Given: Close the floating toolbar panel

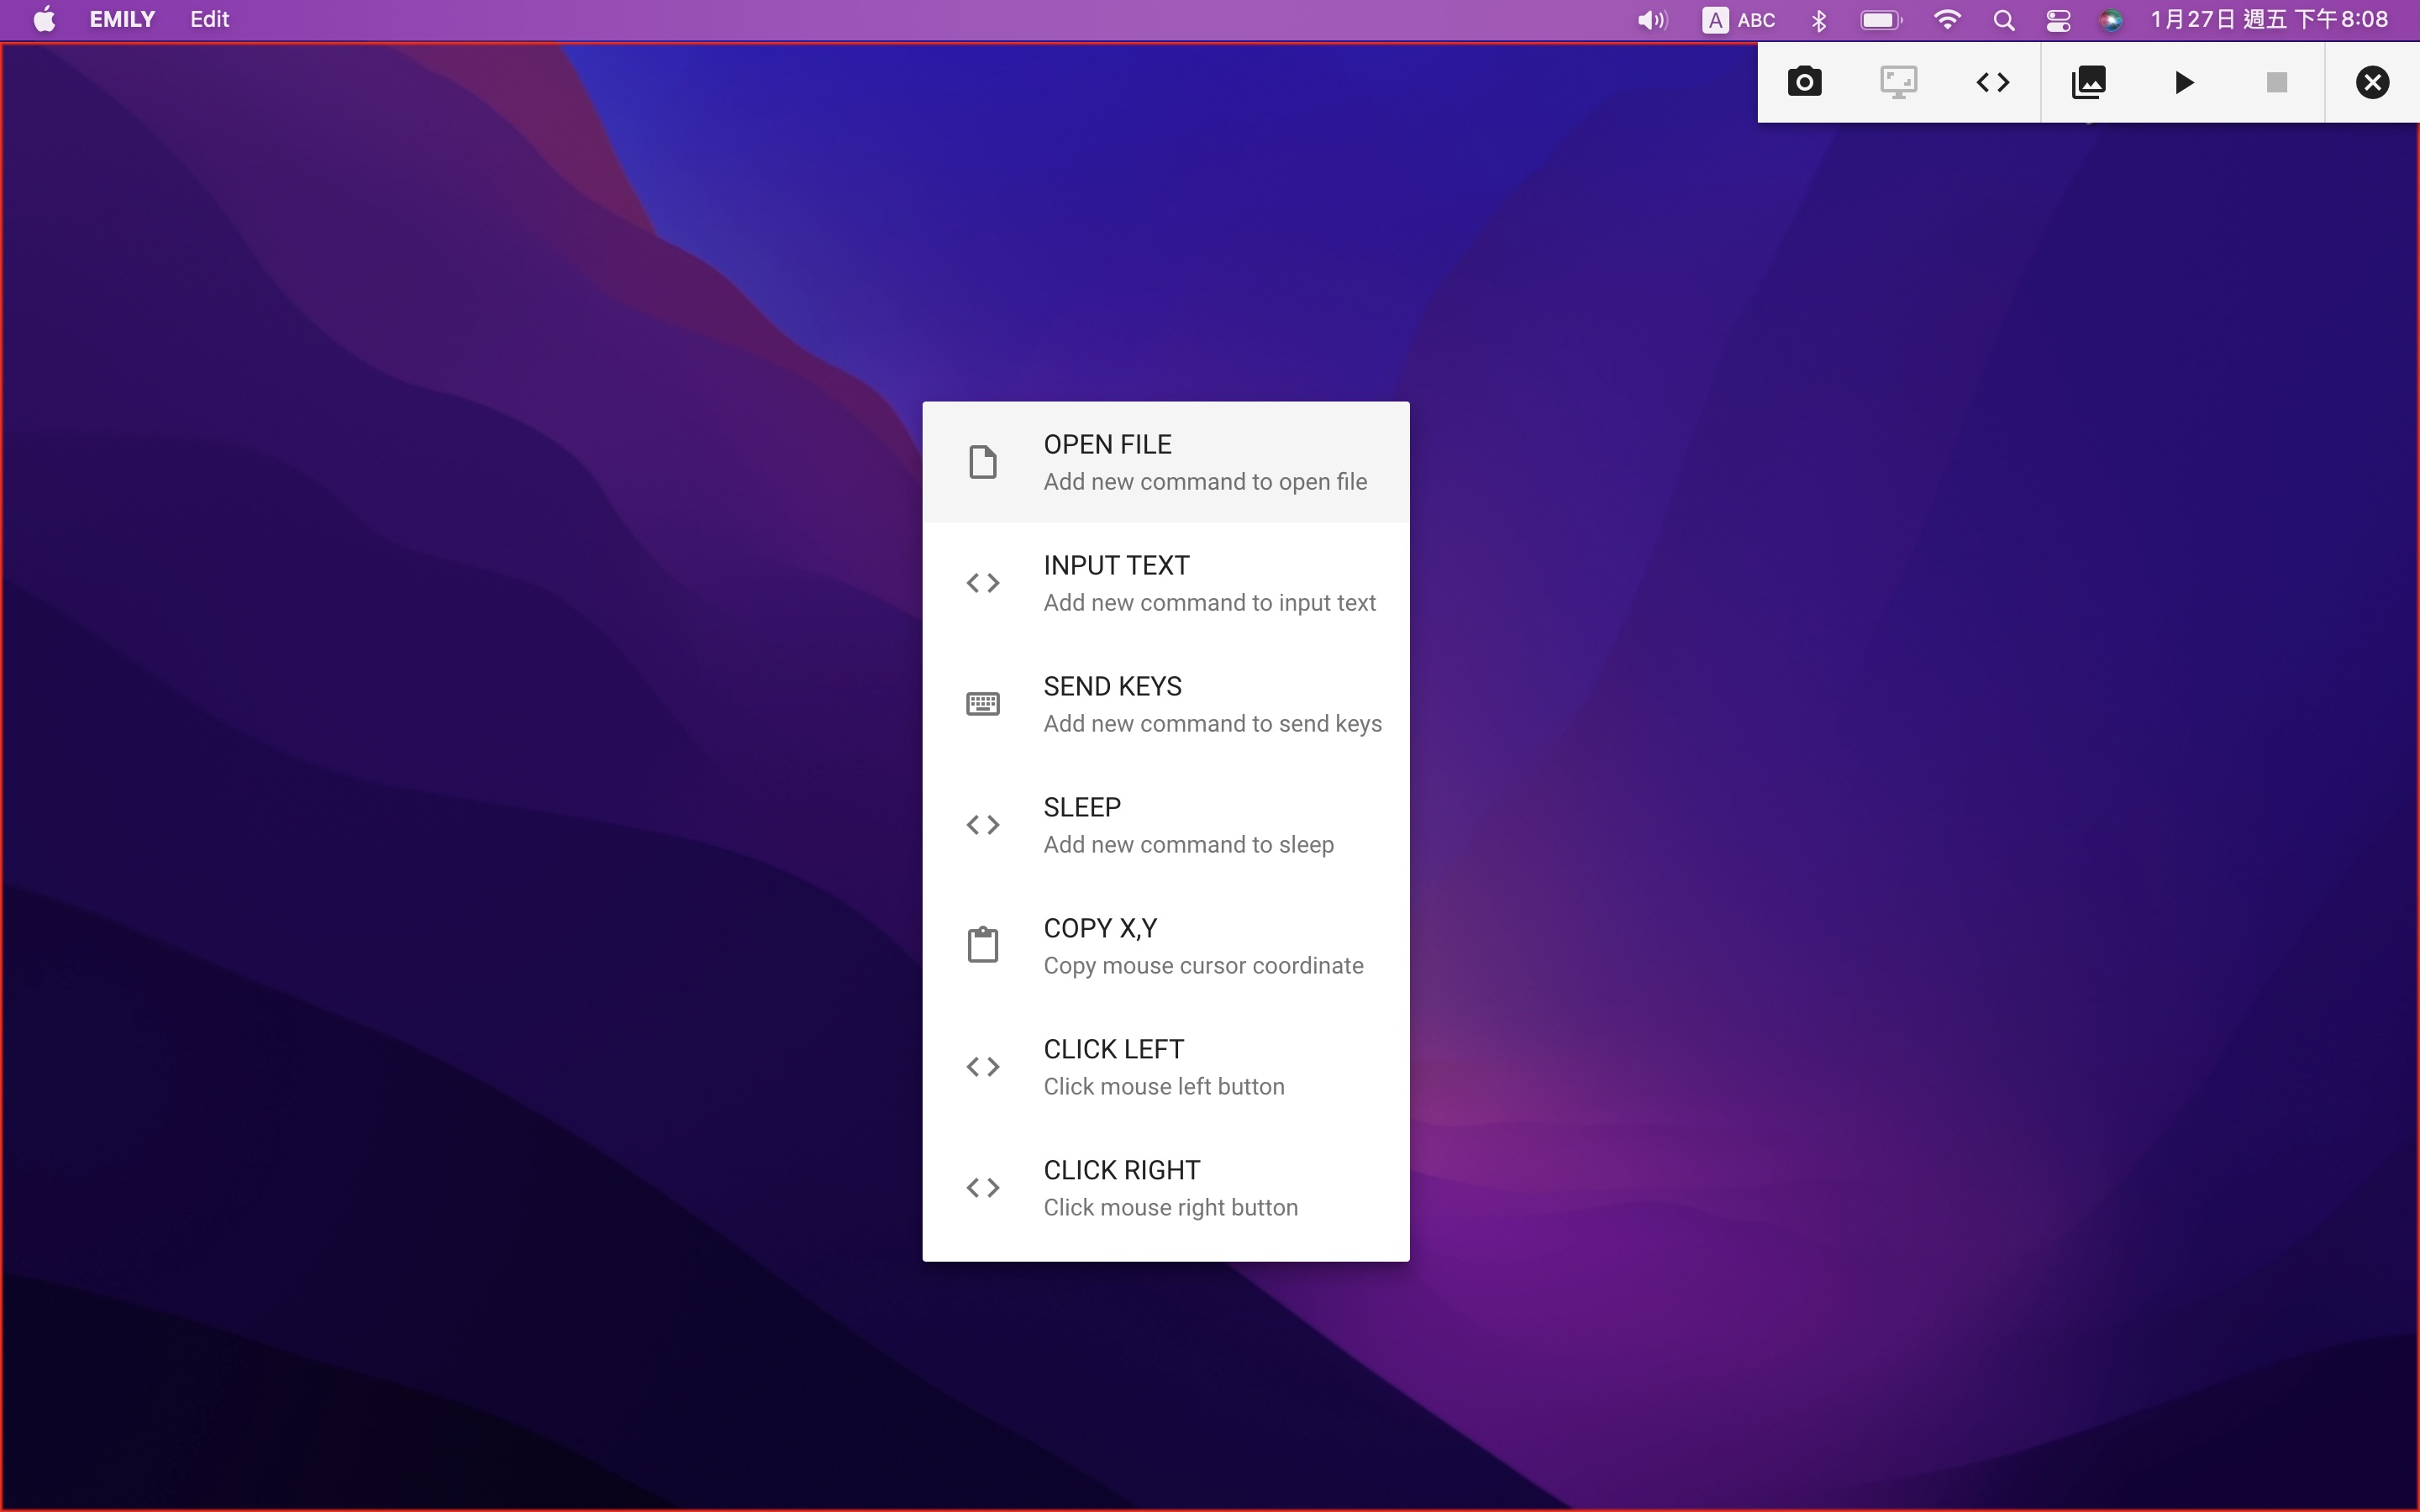Looking at the screenshot, I should [x=2372, y=82].
